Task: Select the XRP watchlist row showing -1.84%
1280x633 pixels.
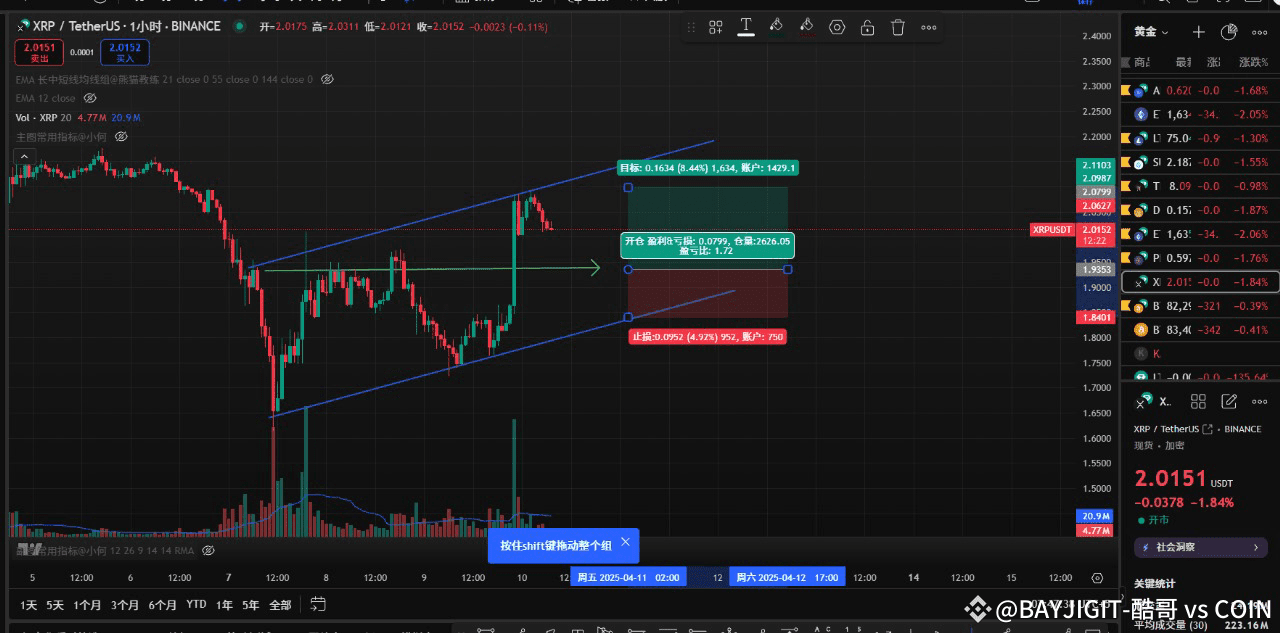Action: click(x=1200, y=282)
